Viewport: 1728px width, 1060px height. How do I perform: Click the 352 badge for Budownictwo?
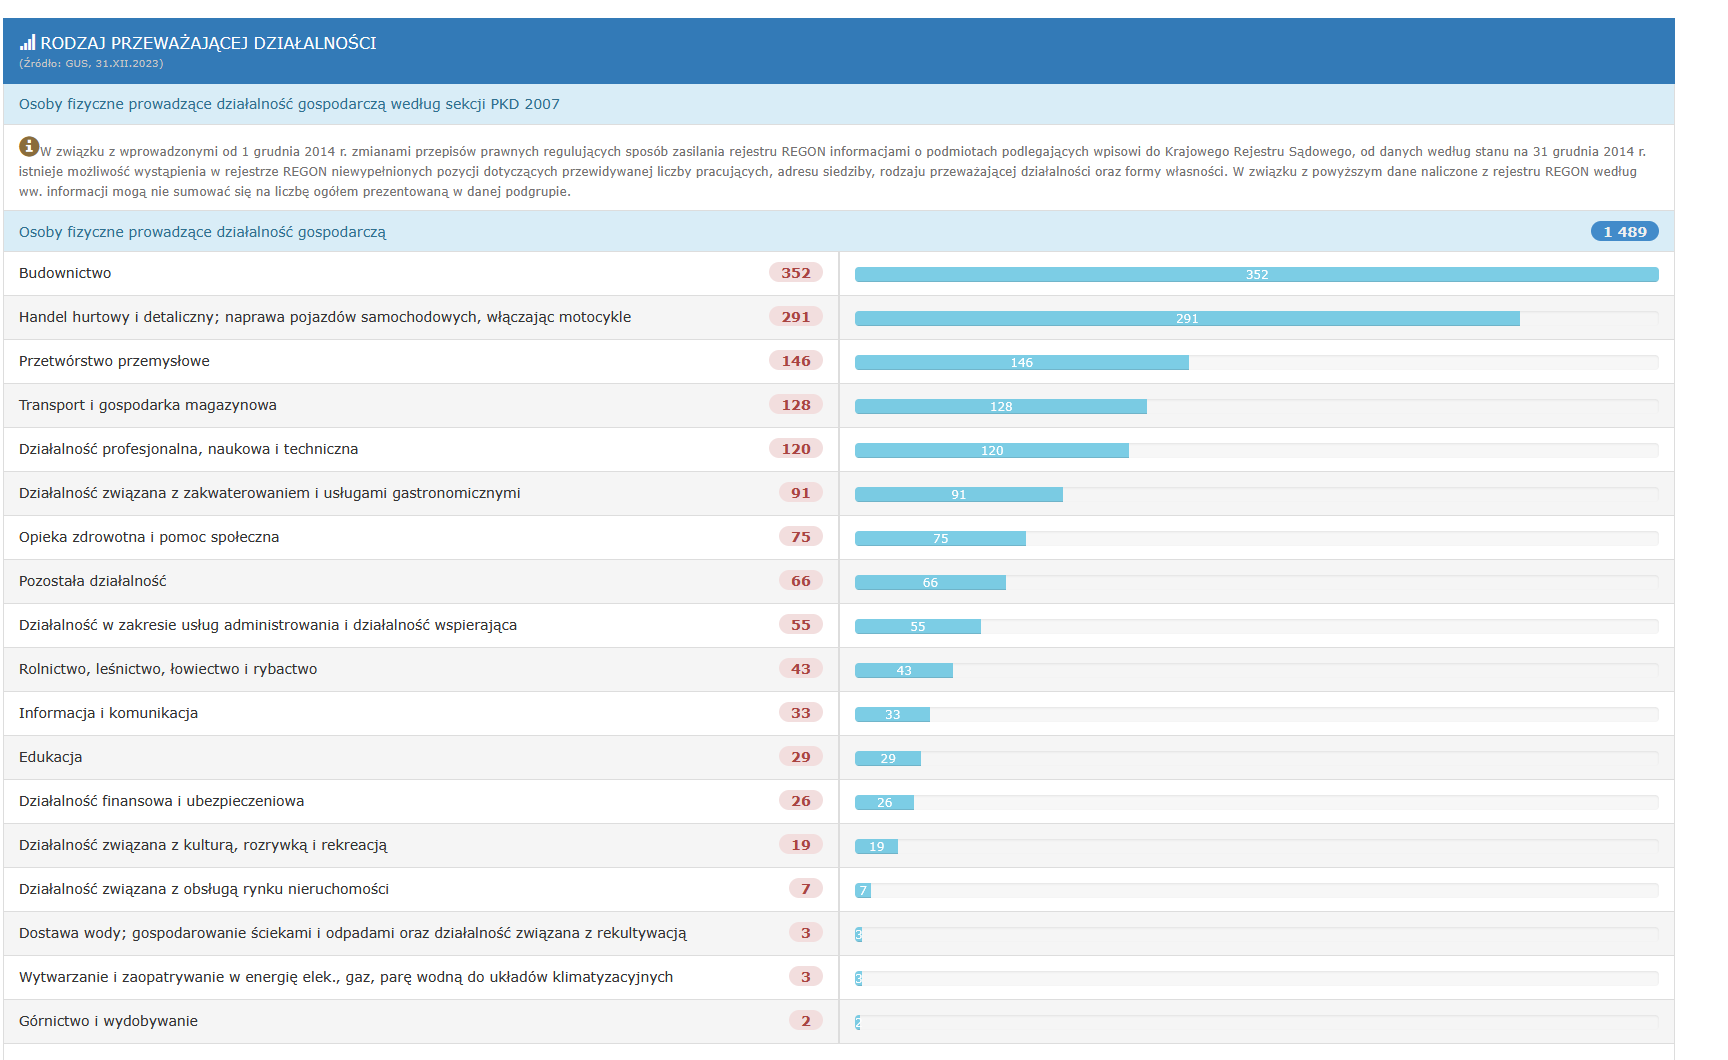pyautogui.click(x=795, y=273)
